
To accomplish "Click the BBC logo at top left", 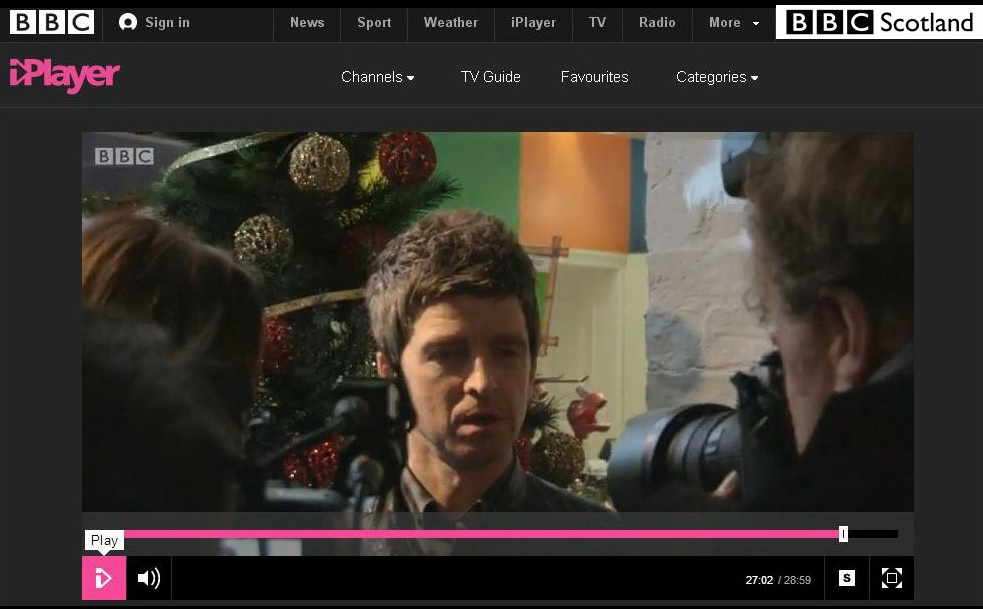I will 52,22.
